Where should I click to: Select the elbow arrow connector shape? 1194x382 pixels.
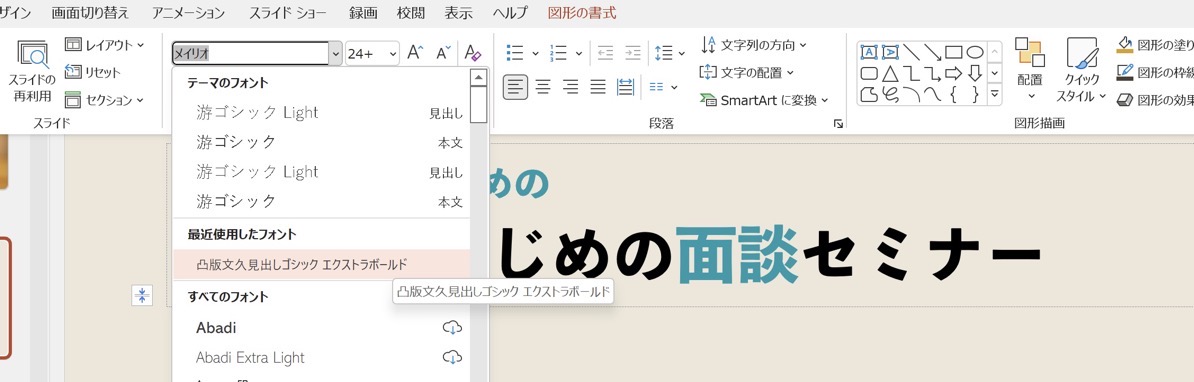point(933,73)
